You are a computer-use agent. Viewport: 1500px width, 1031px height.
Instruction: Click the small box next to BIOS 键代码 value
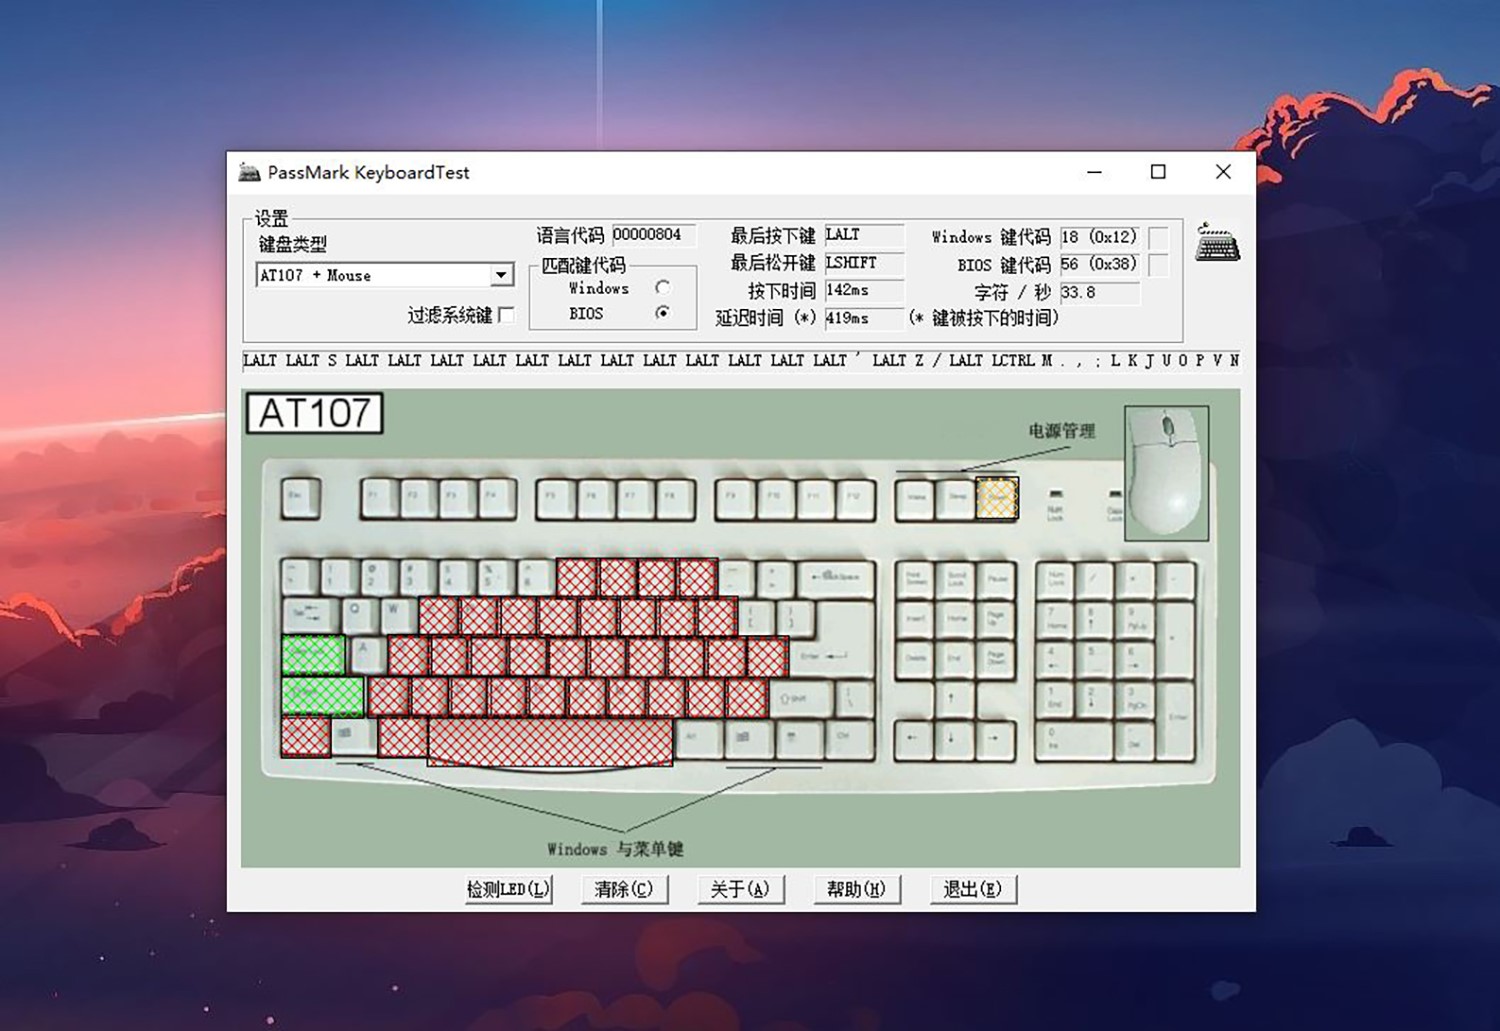pyautogui.click(x=1158, y=265)
